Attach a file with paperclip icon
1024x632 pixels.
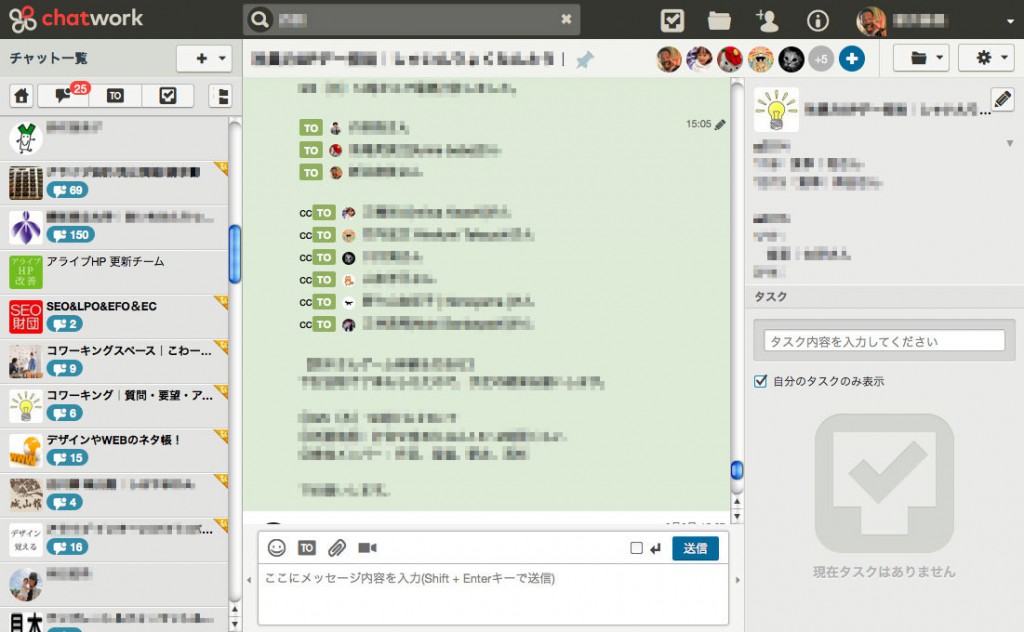[336, 548]
